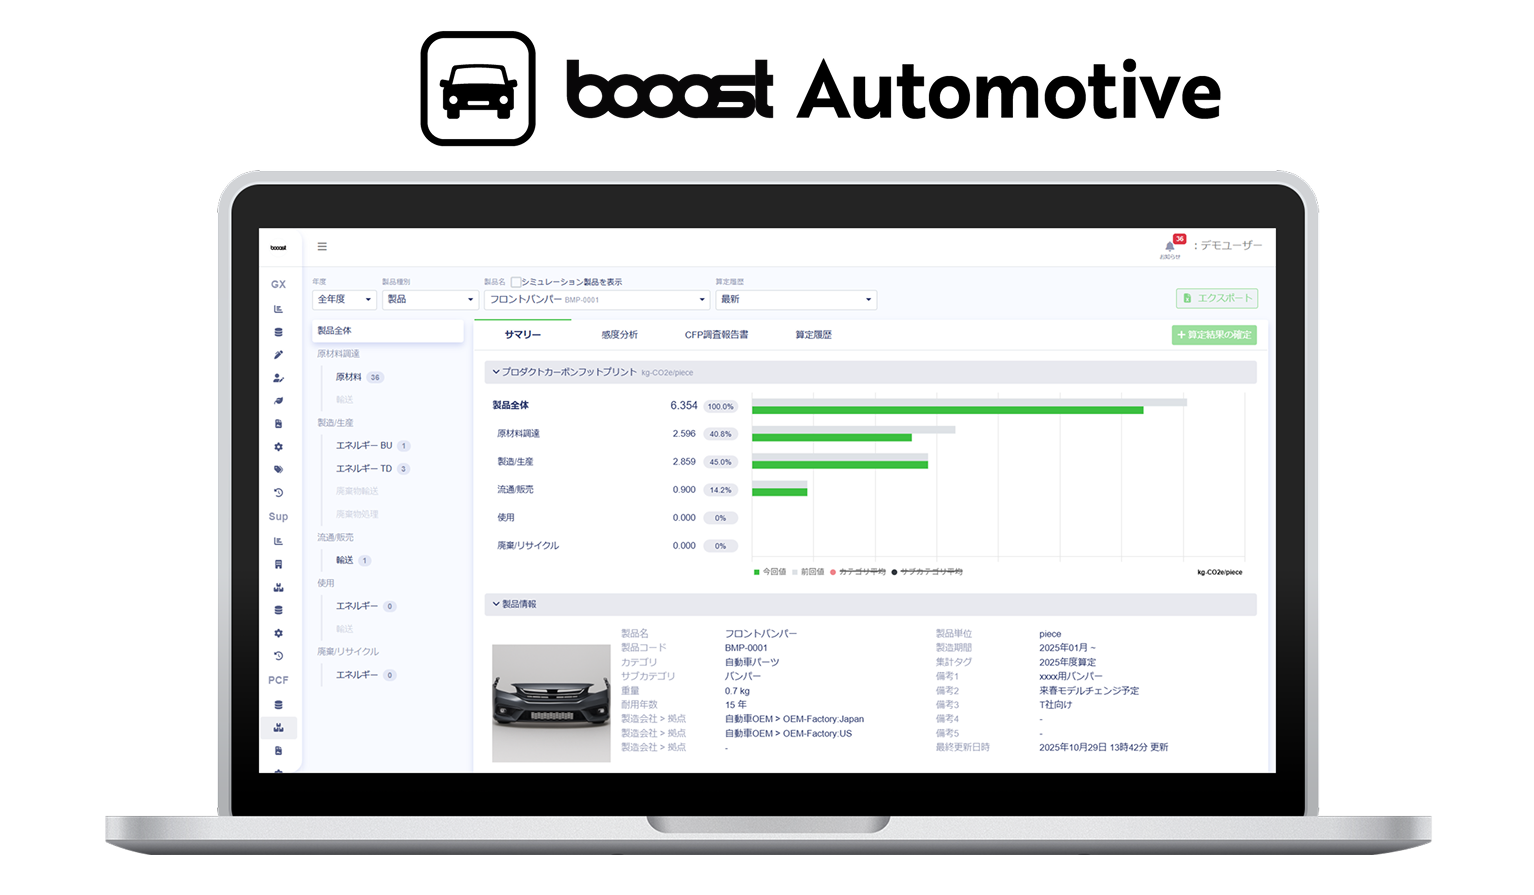
Task: Toggle the 前回値 legend item below the chart
Action: 806,571
